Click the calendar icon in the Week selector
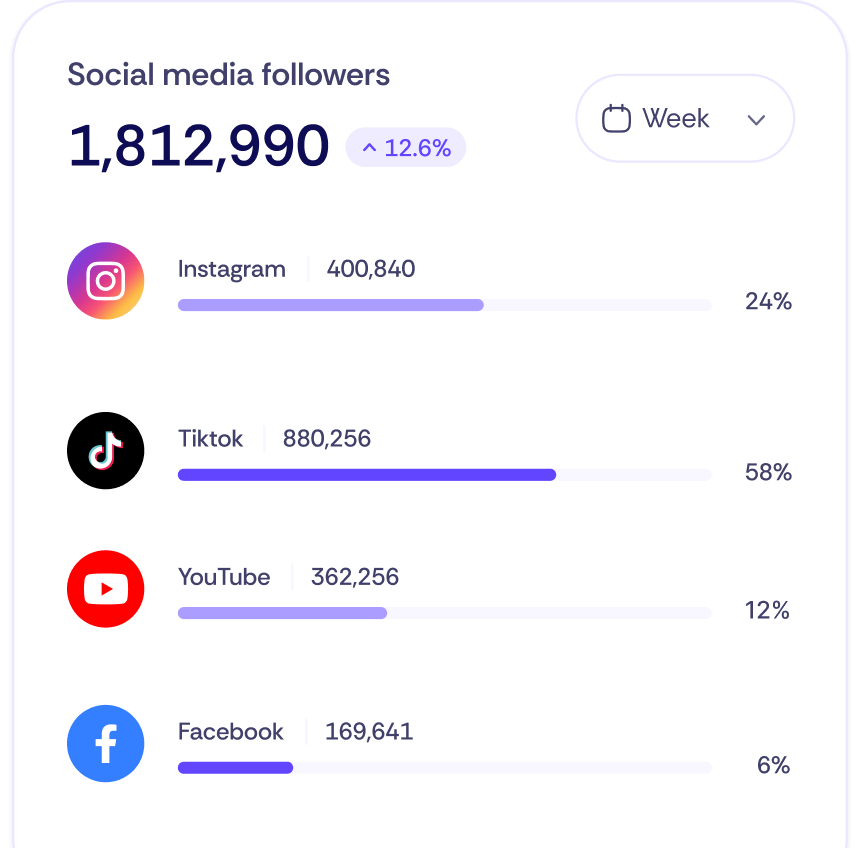The image size is (860, 848). coord(617,118)
